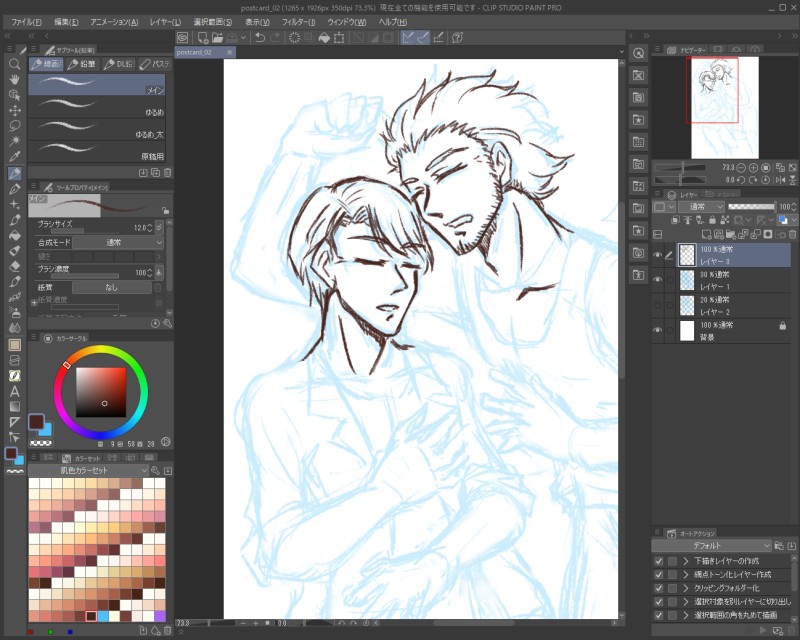The width and height of the screenshot is (800, 640).
Task: Select the メイン brush preset
Action: [96, 84]
